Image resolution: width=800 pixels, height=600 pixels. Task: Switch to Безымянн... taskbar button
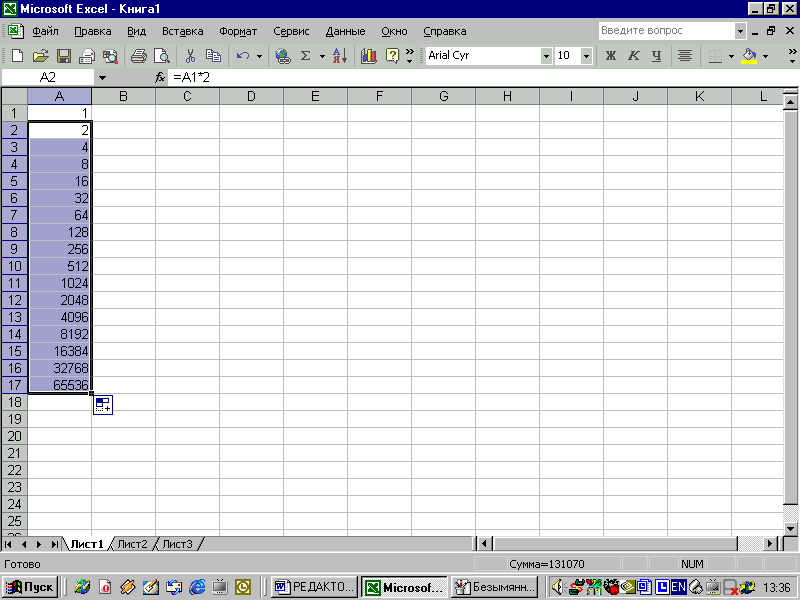coord(495,587)
